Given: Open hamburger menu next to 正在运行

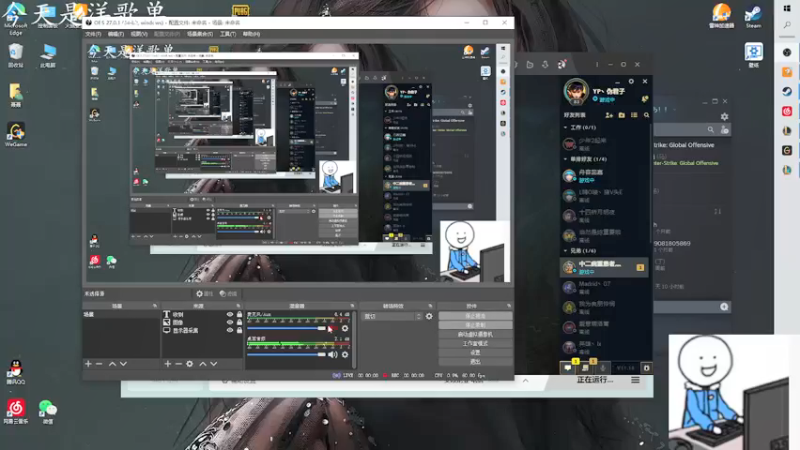Looking at the screenshot, I should [635, 380].
